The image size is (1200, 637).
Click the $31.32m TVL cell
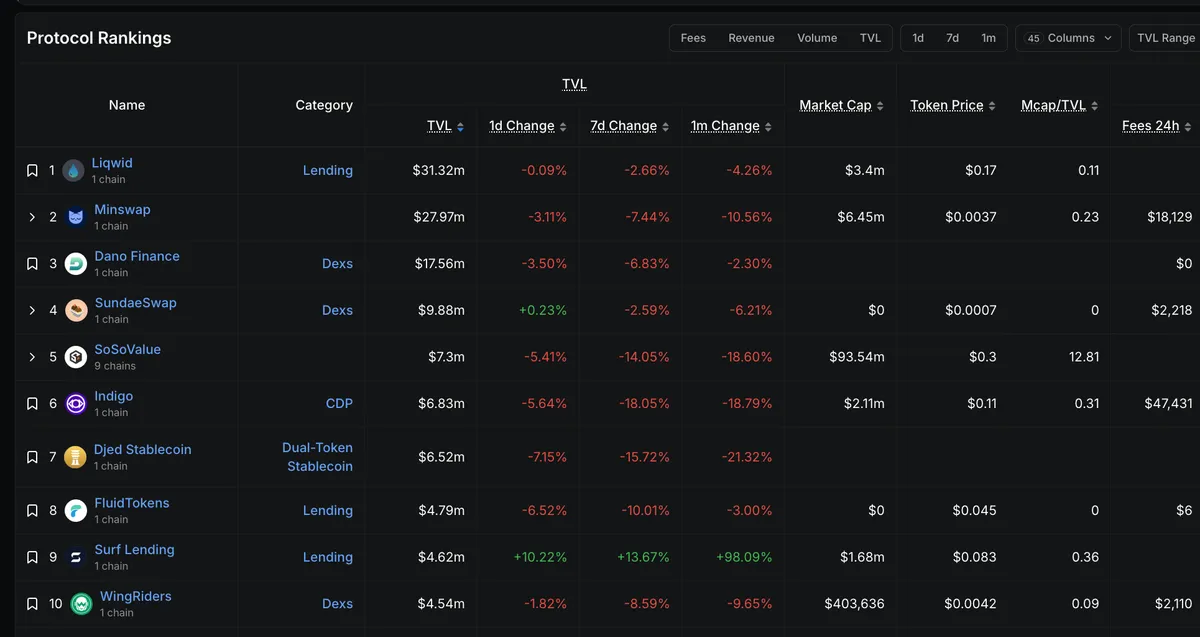click(438, 171)
